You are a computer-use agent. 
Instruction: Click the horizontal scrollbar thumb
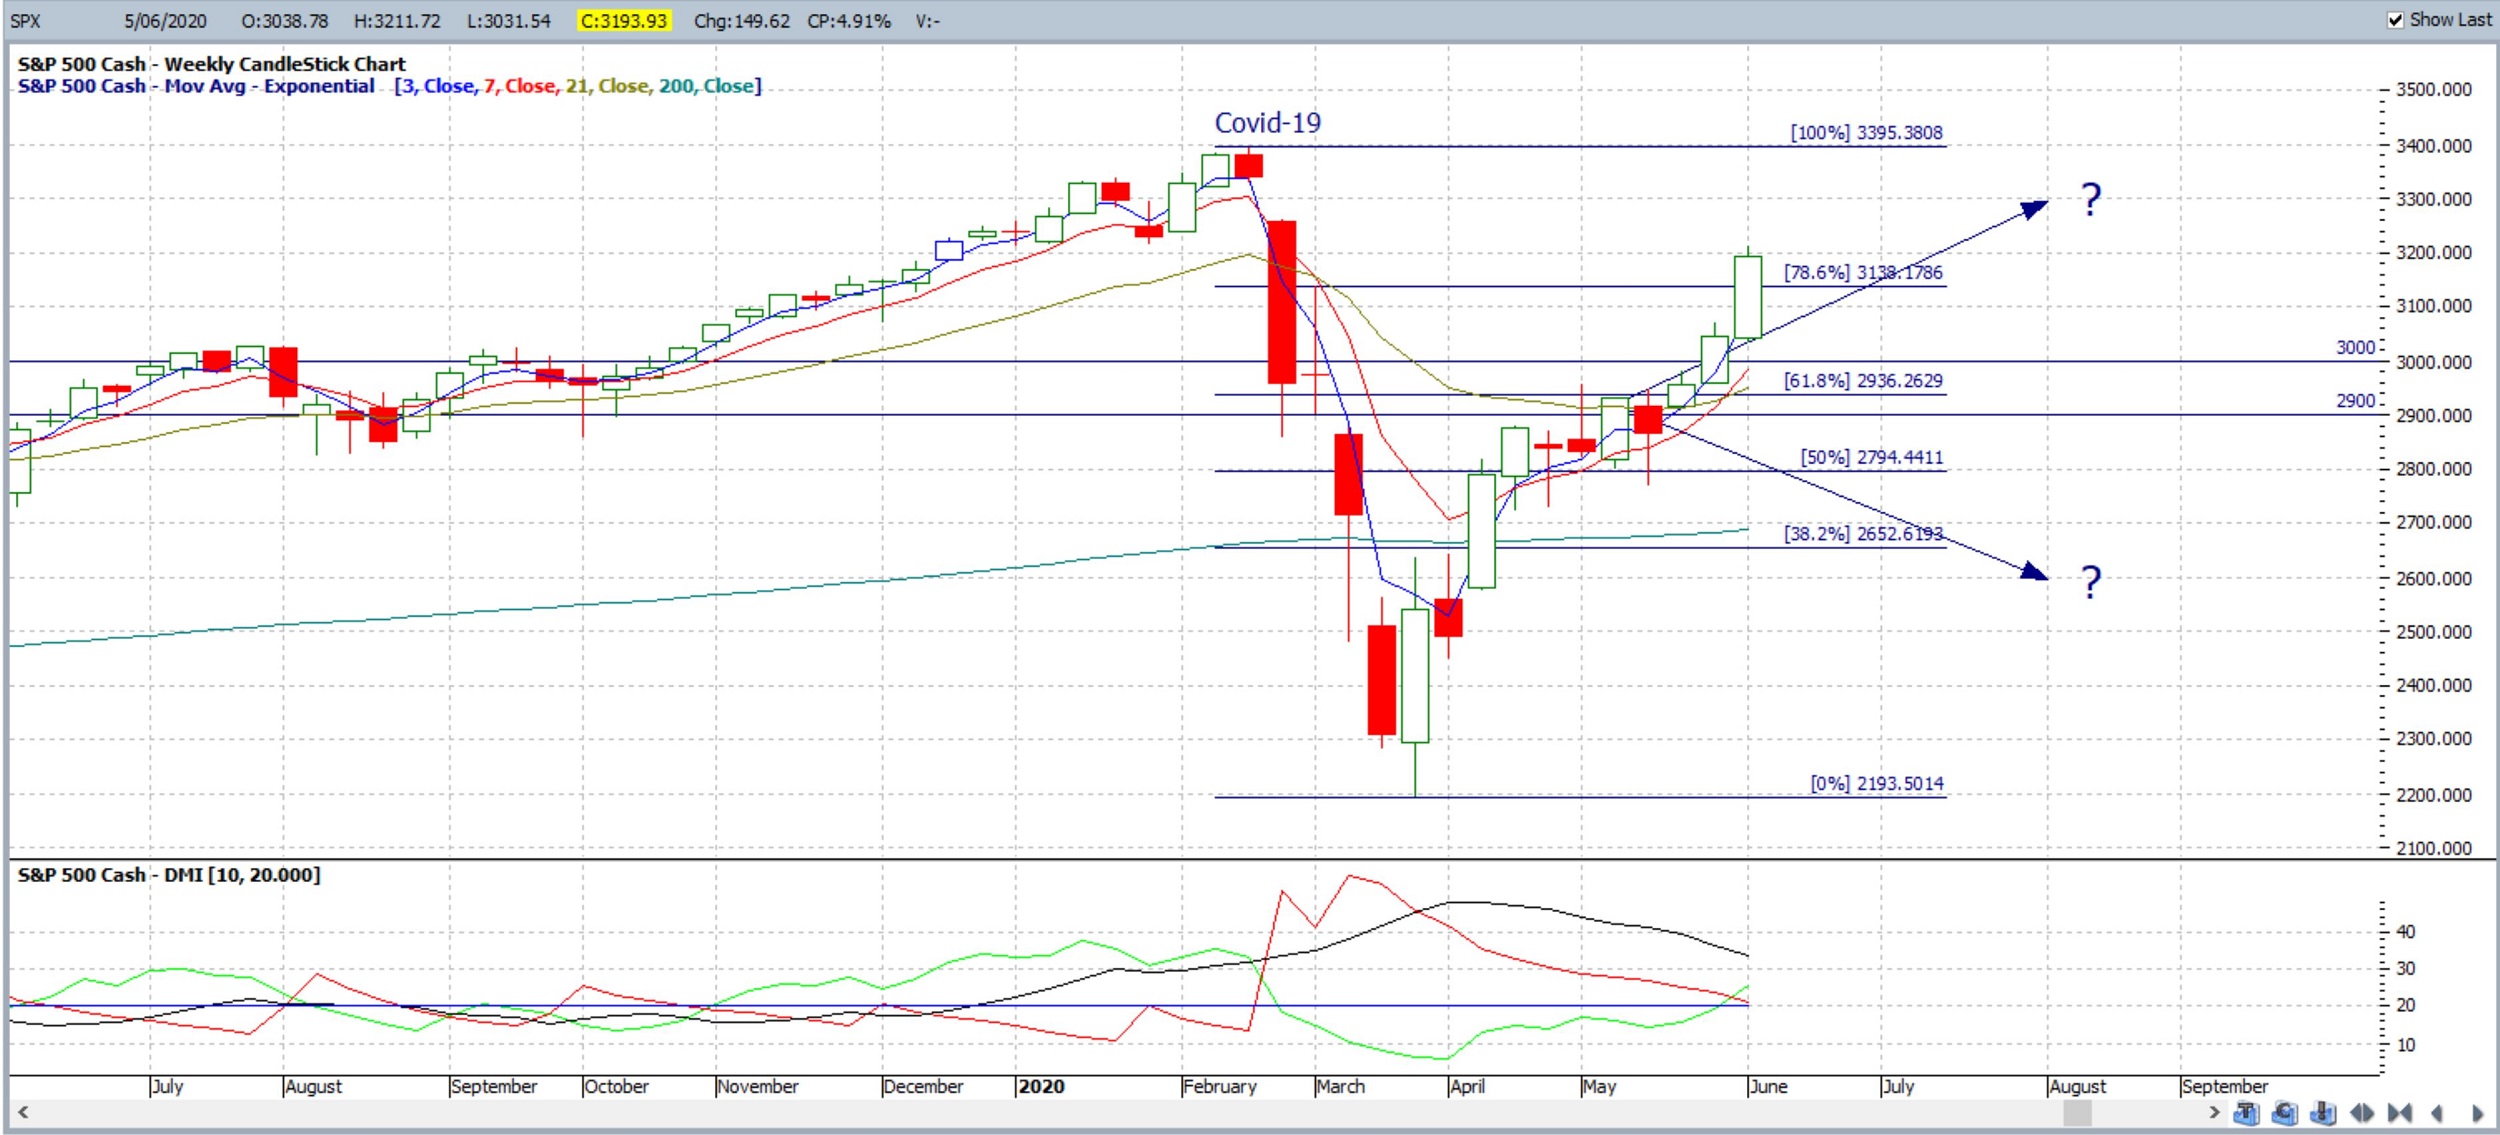tap(2077, 1112)
